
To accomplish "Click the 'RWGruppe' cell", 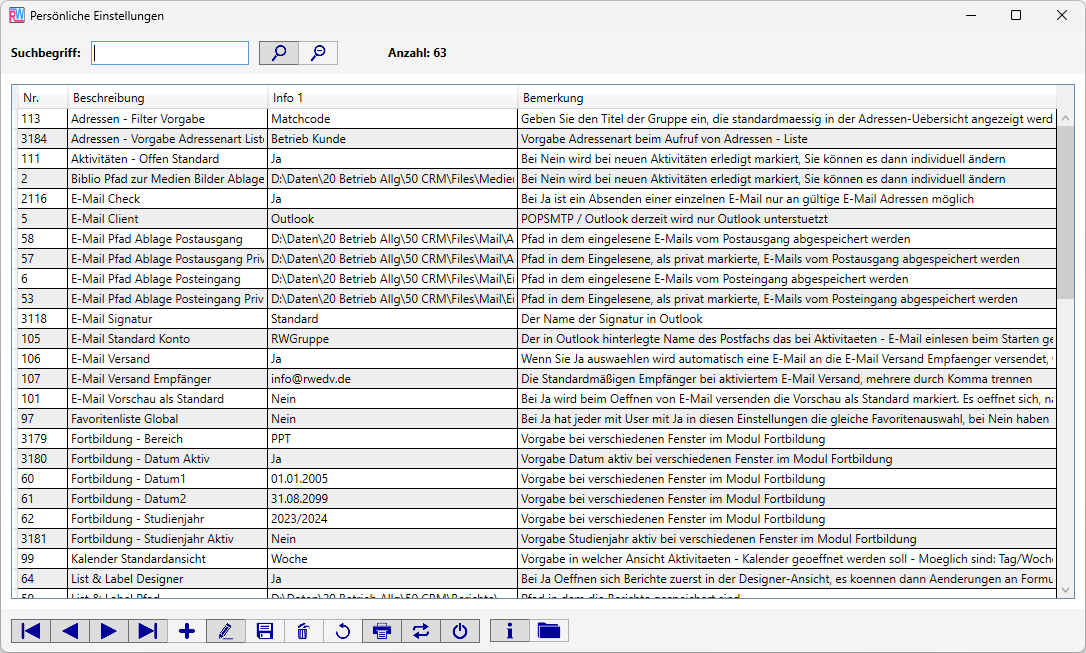I will [393, 339].
